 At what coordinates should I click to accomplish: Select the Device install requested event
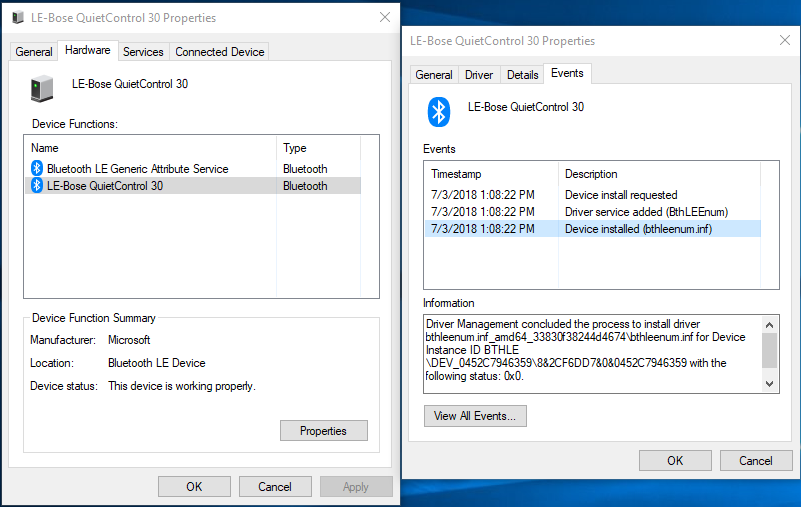(593, 195)
